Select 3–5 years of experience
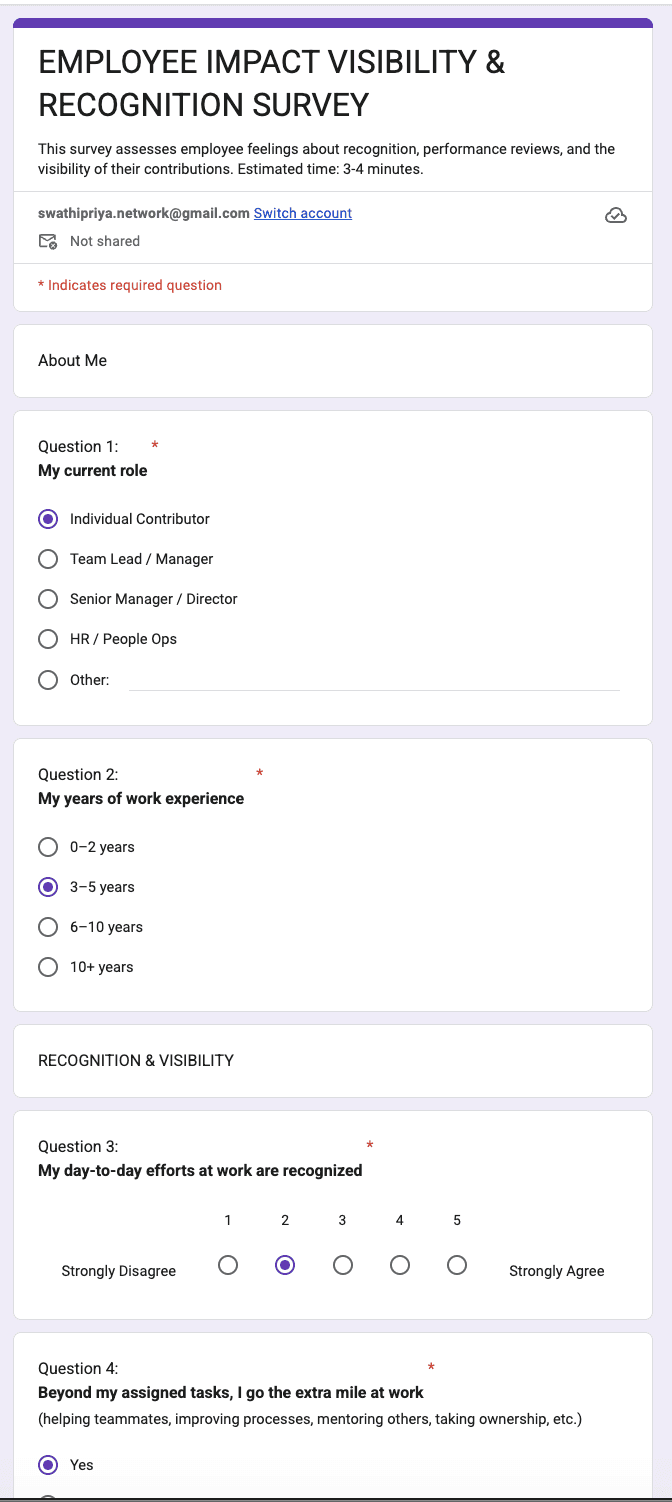 [48, 887]
